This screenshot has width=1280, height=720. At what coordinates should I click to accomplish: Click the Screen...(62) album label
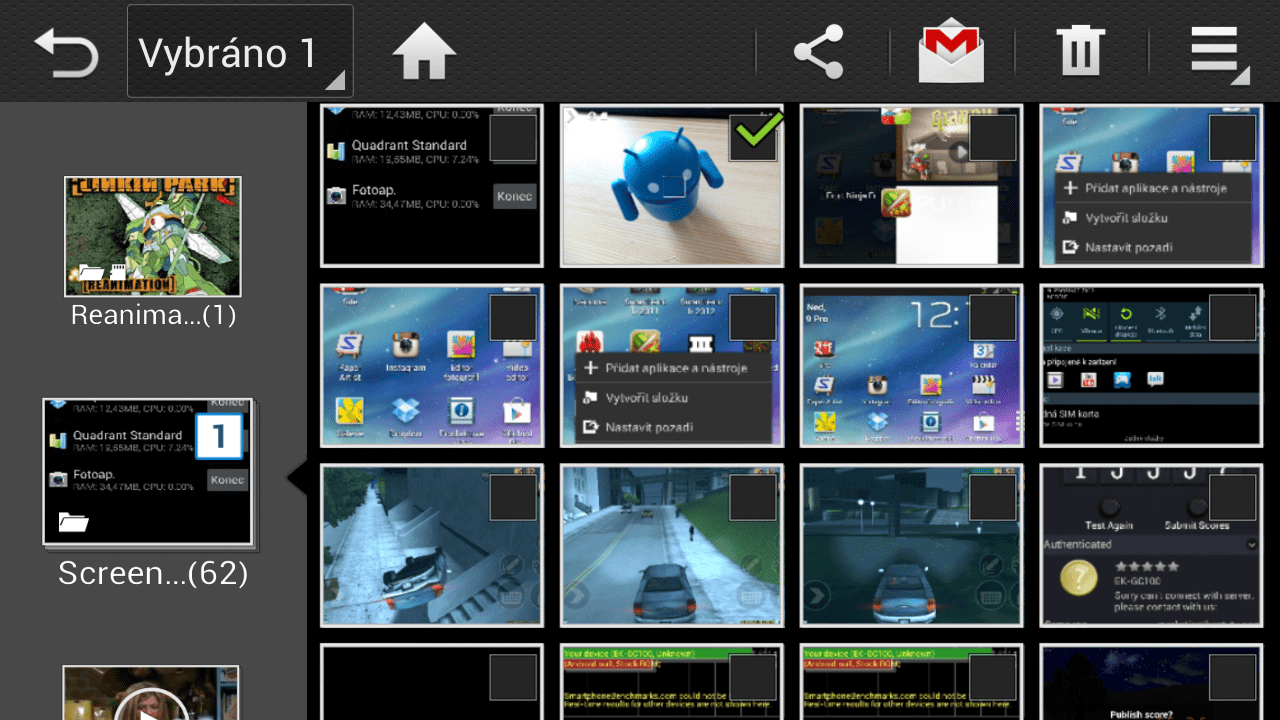[152, 573]
